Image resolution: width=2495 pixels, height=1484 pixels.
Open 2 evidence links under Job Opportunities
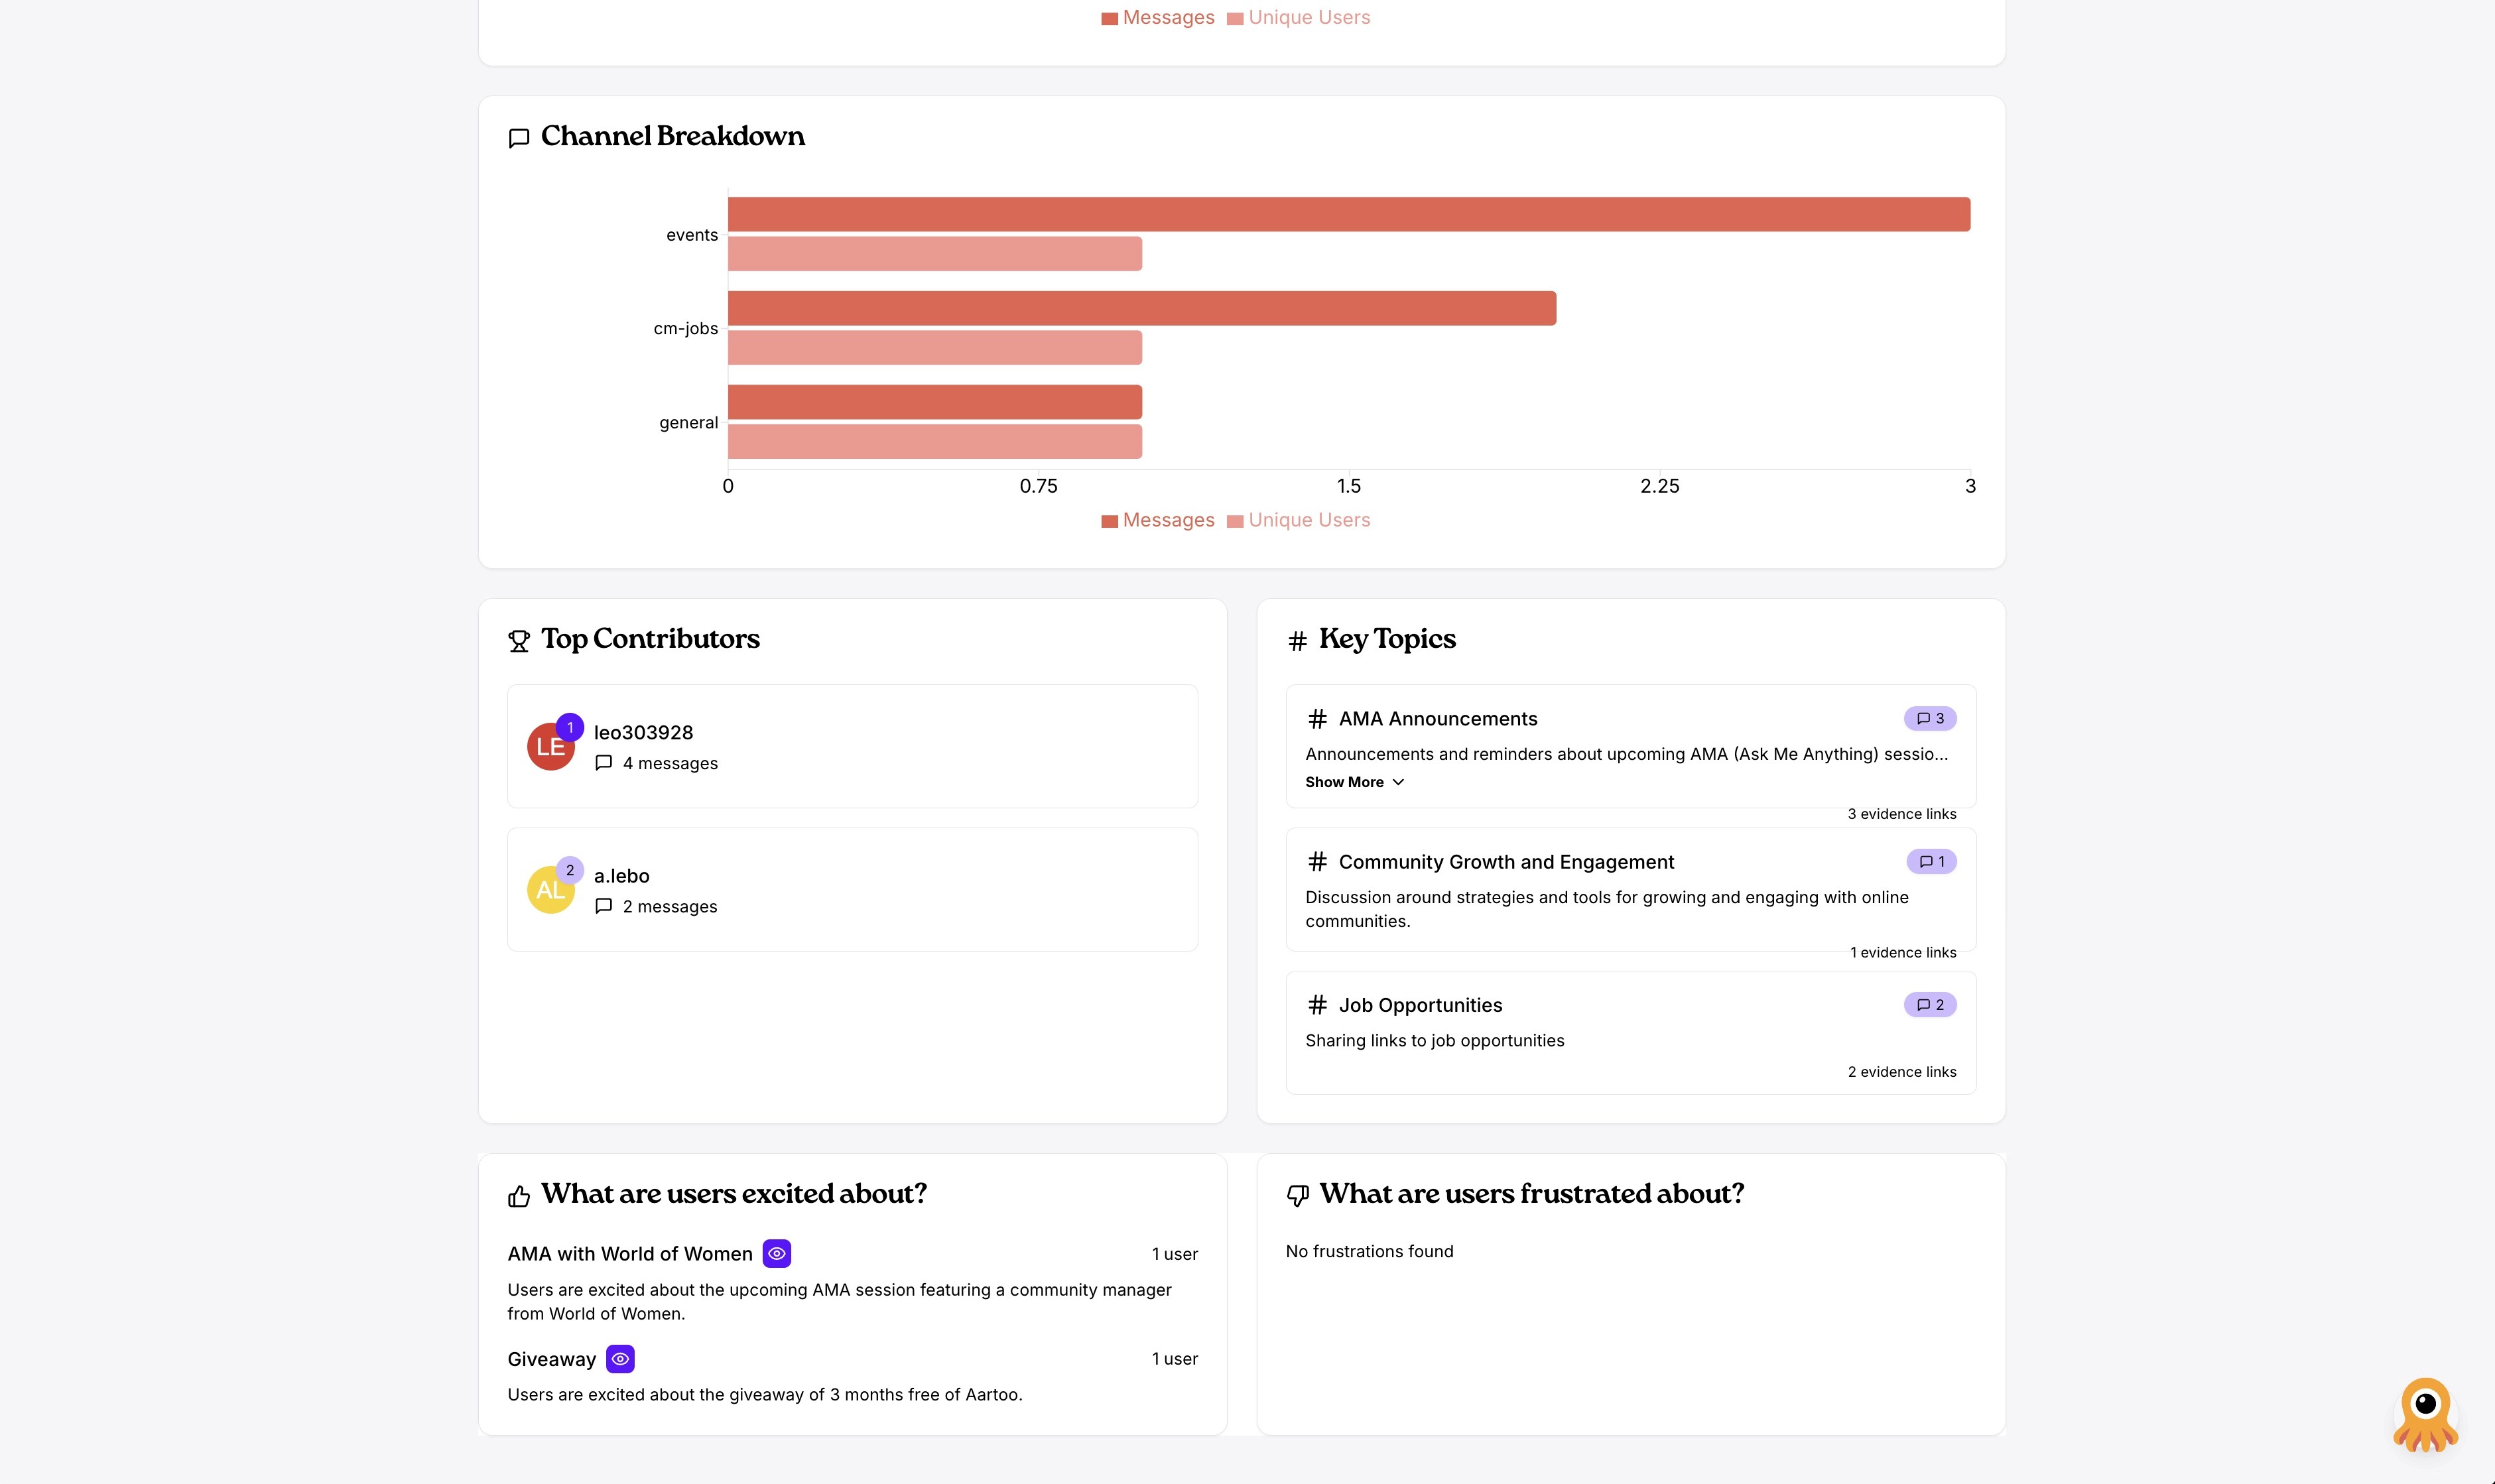click(1901, 1072)
